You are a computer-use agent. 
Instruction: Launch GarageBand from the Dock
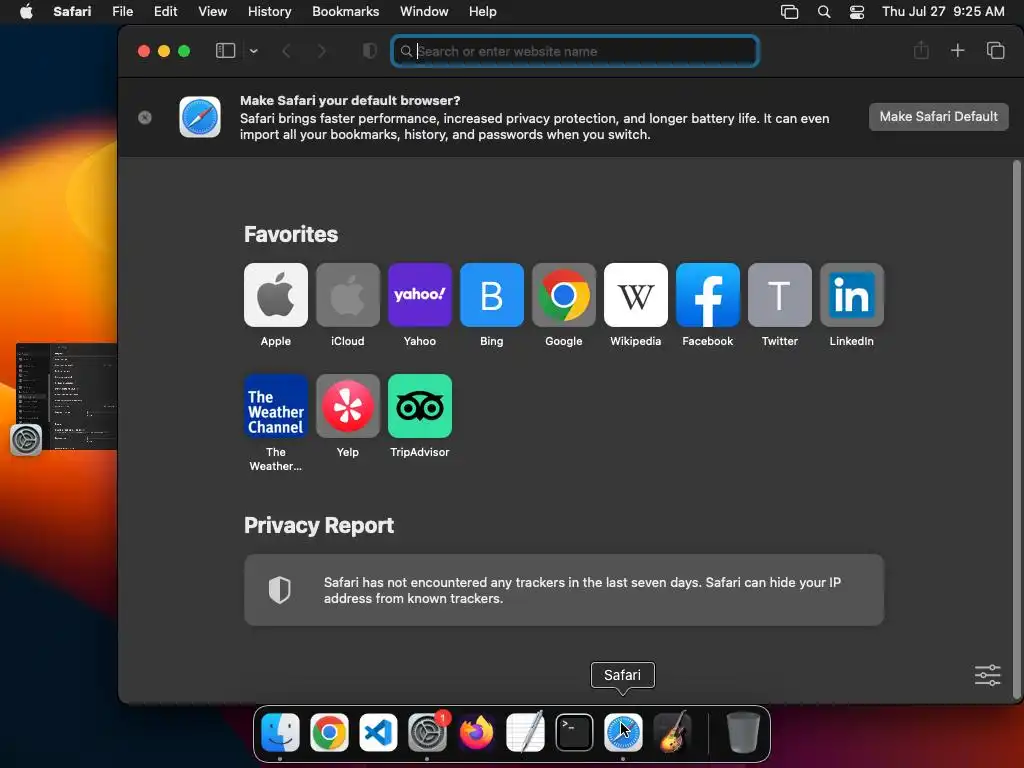[672, 732]
